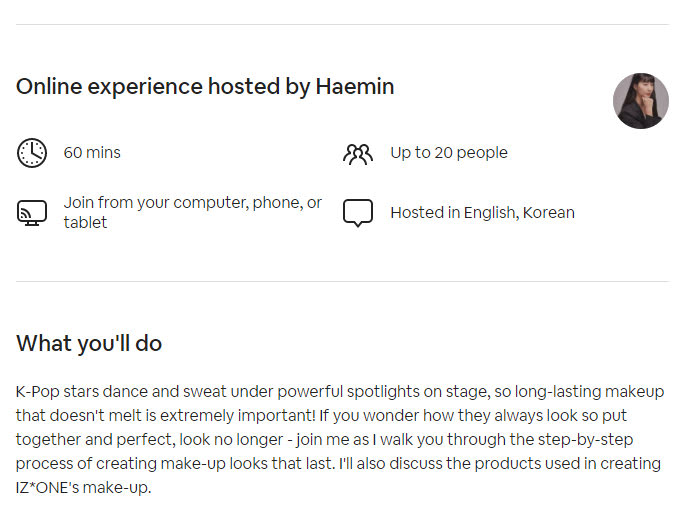Image resolution: width=691 pixels, height=514 pixels.
Task: Click the "60 mins" duration text
Action: pyautogui.click(x=92, y=153)
